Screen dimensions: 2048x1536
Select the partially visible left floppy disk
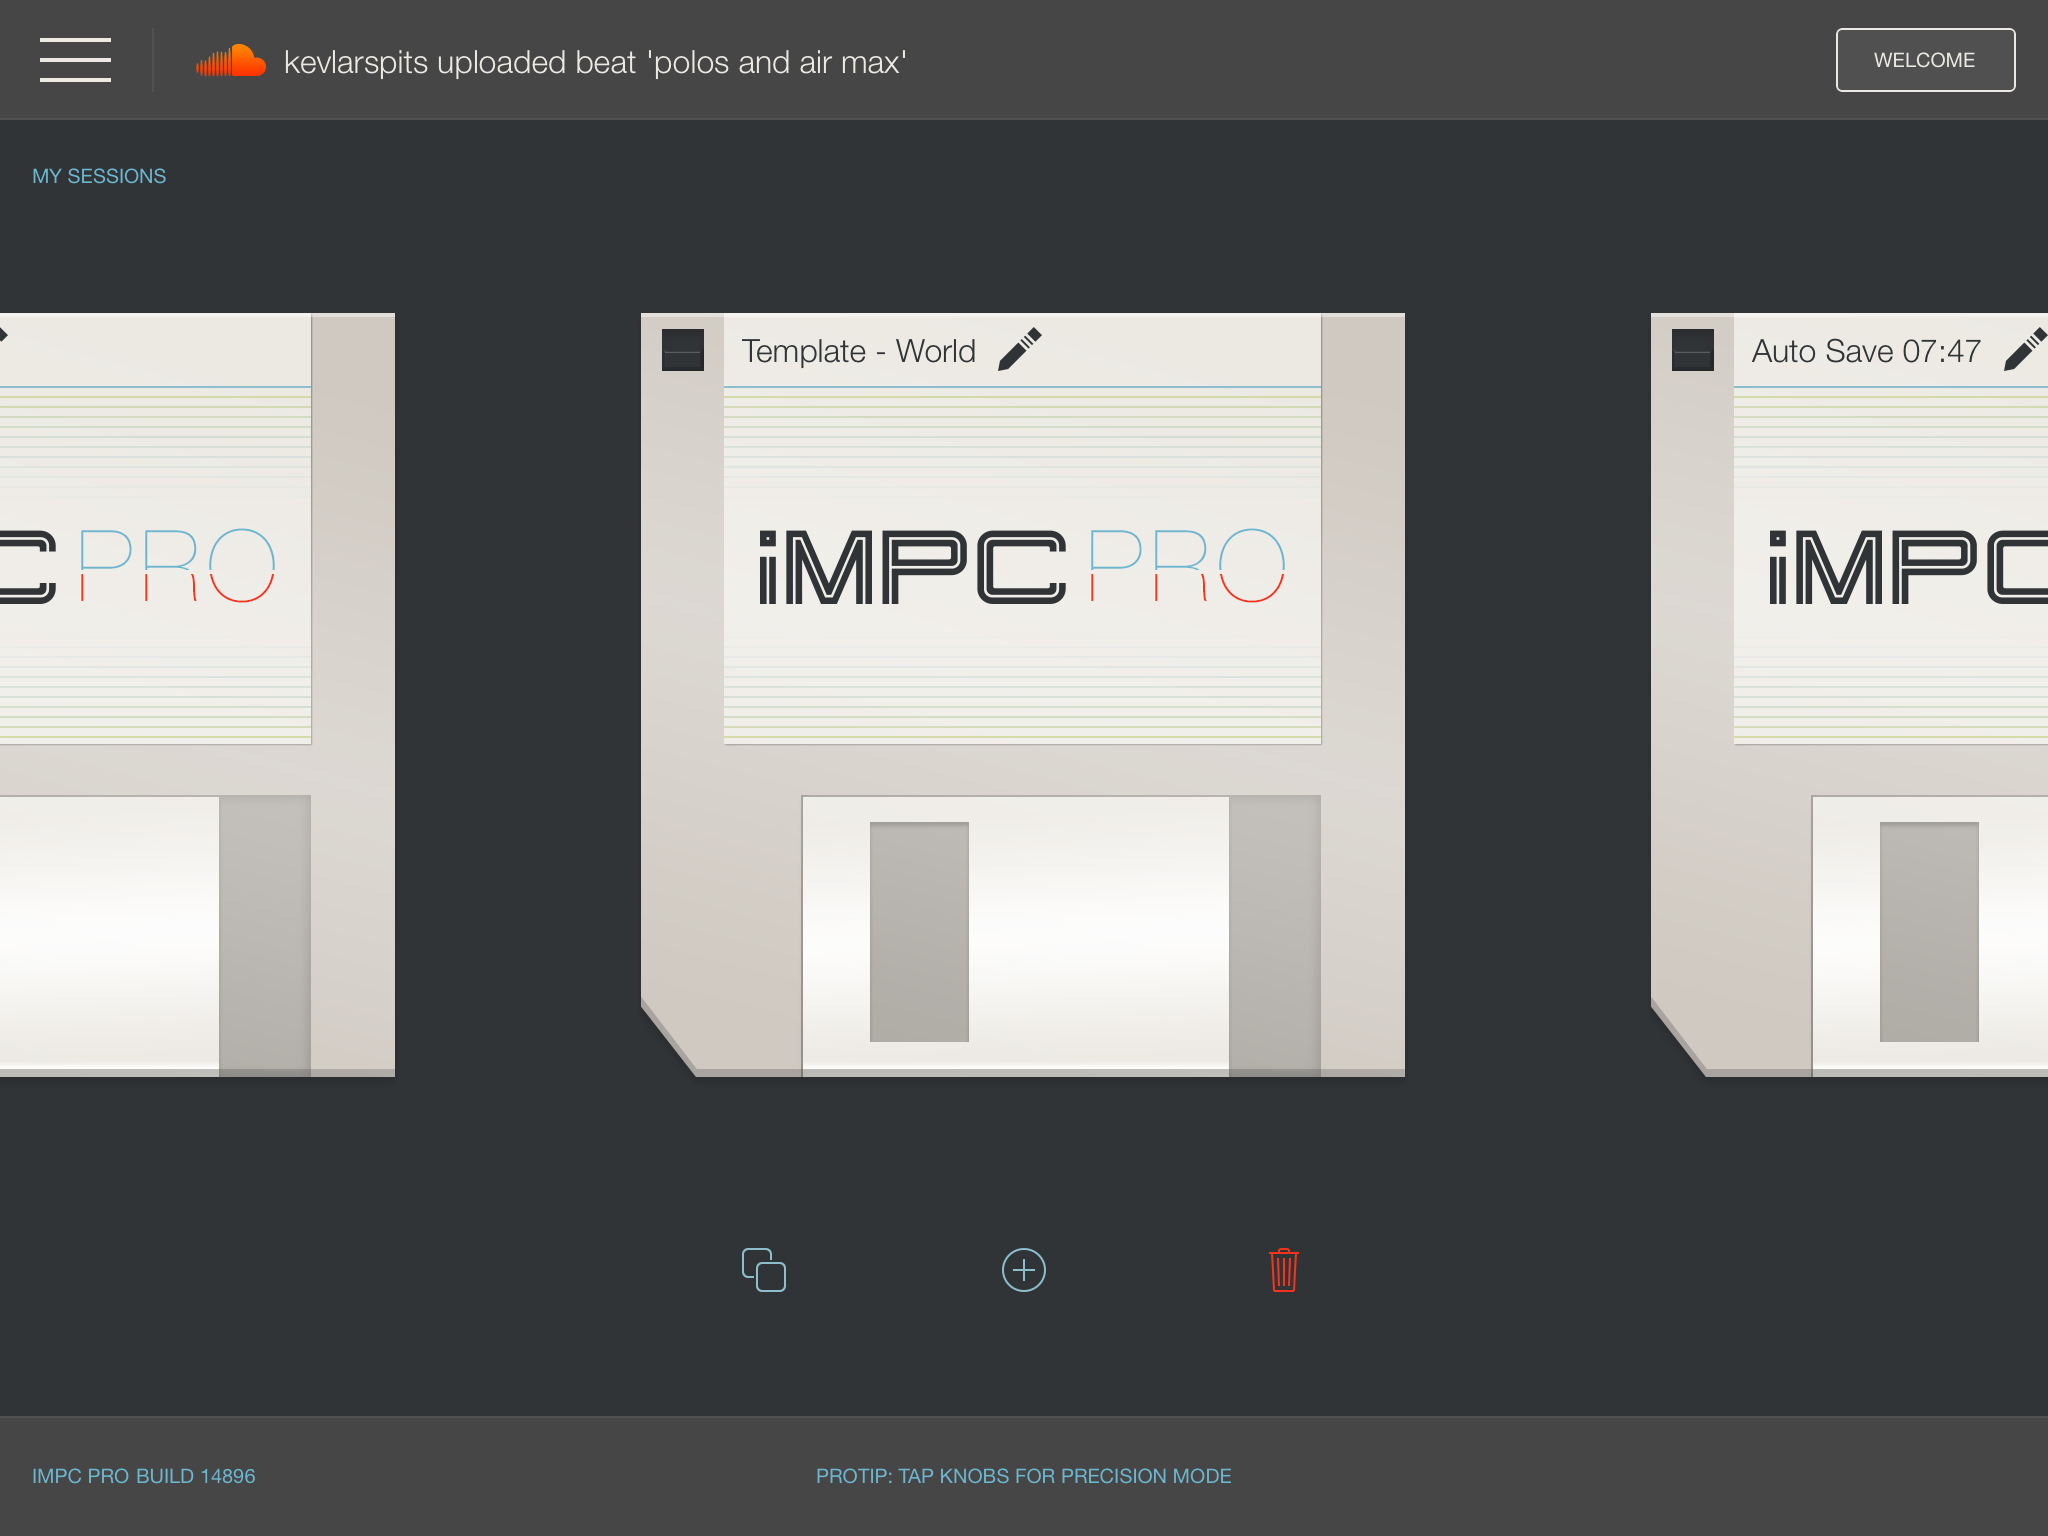(197, 695)
